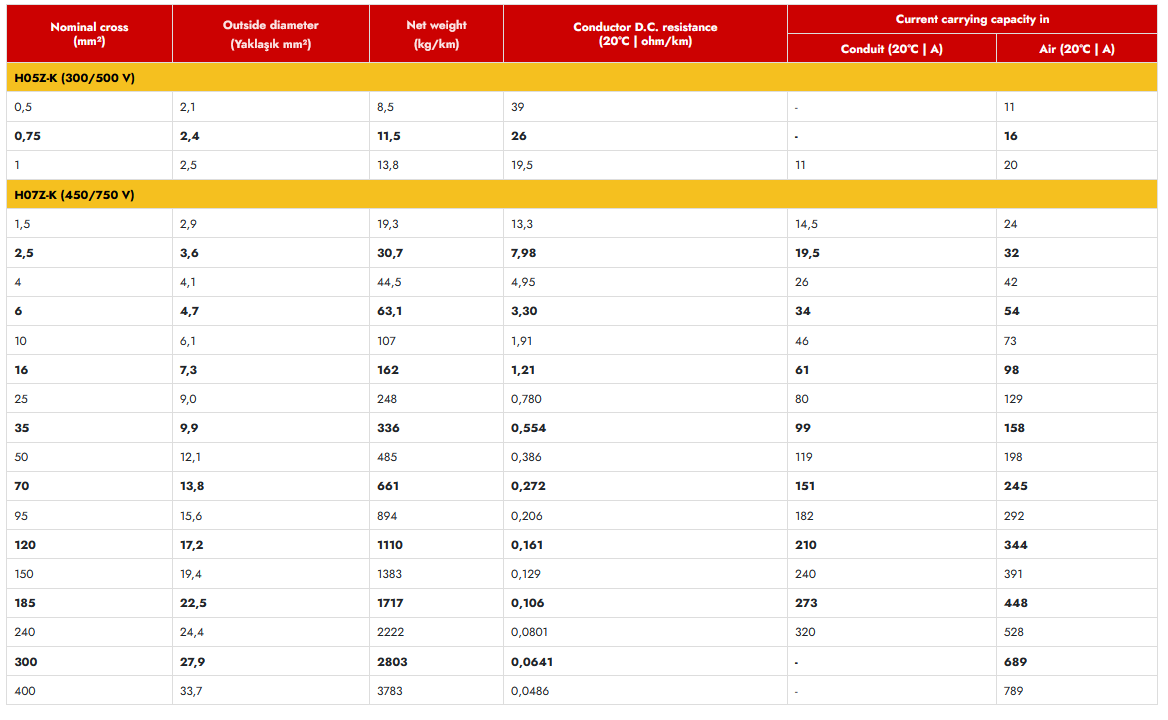1168x720 pixels.
Task: Select the H05Z-K (300/500 V) section row
Action: tap(75, 77)
